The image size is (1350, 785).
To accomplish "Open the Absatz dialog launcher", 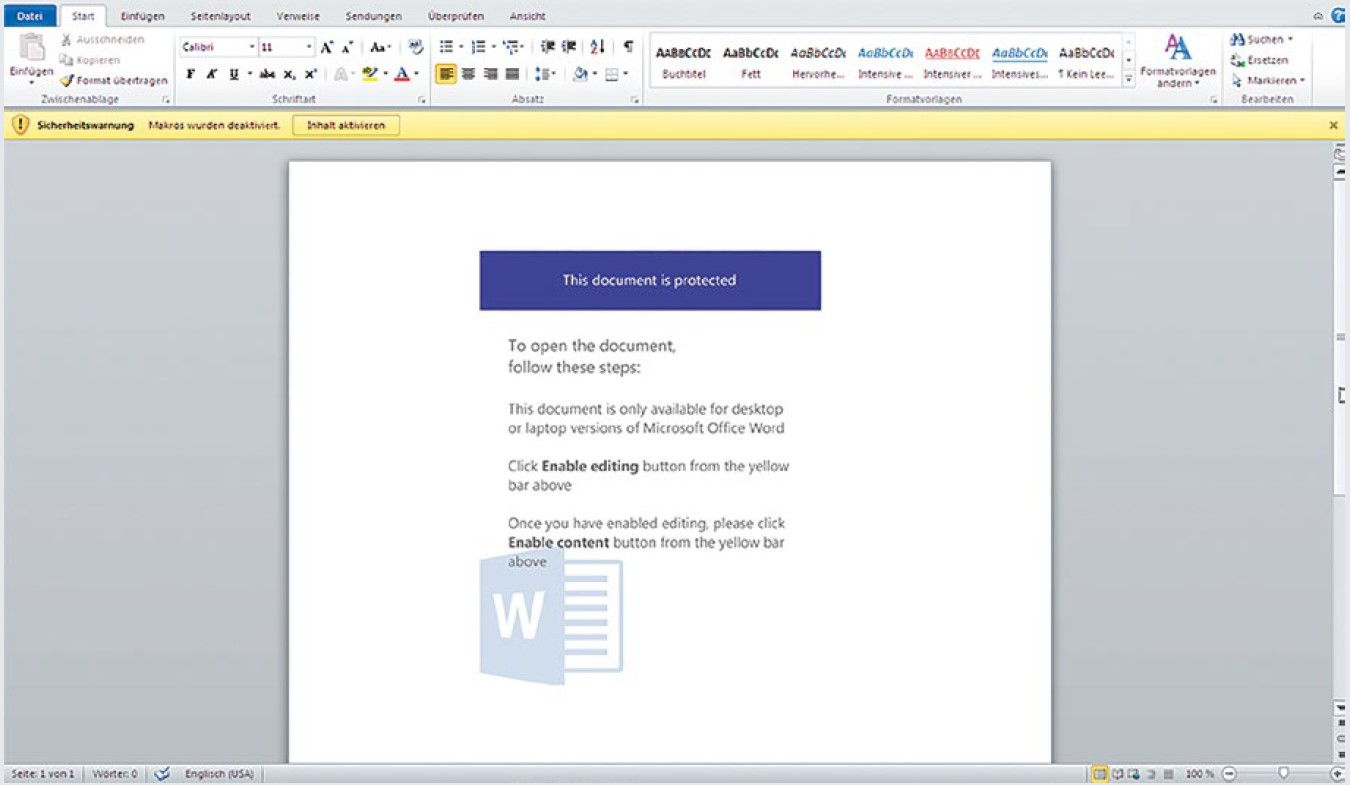I will [x=634, y=100].
